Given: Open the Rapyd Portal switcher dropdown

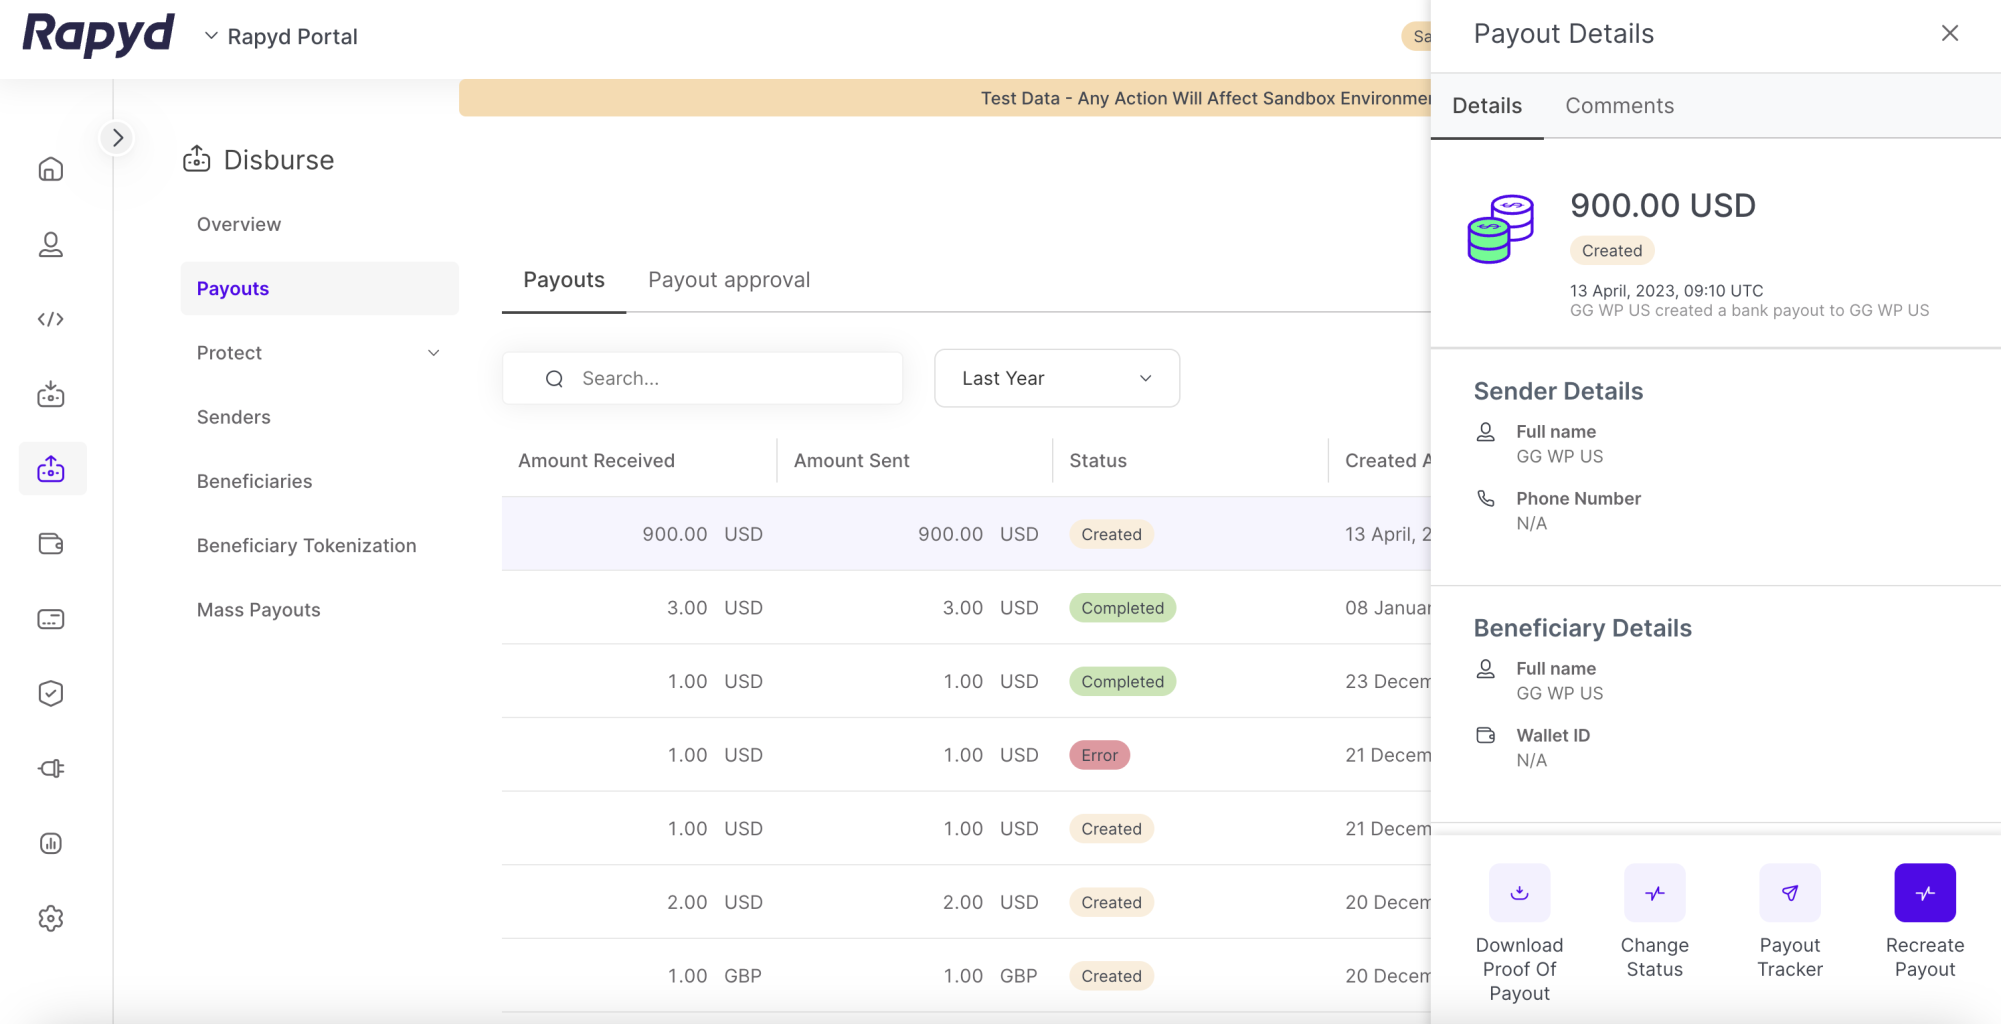Looking at the screenshot, I should pyautogui.click(x=282, y=37).
